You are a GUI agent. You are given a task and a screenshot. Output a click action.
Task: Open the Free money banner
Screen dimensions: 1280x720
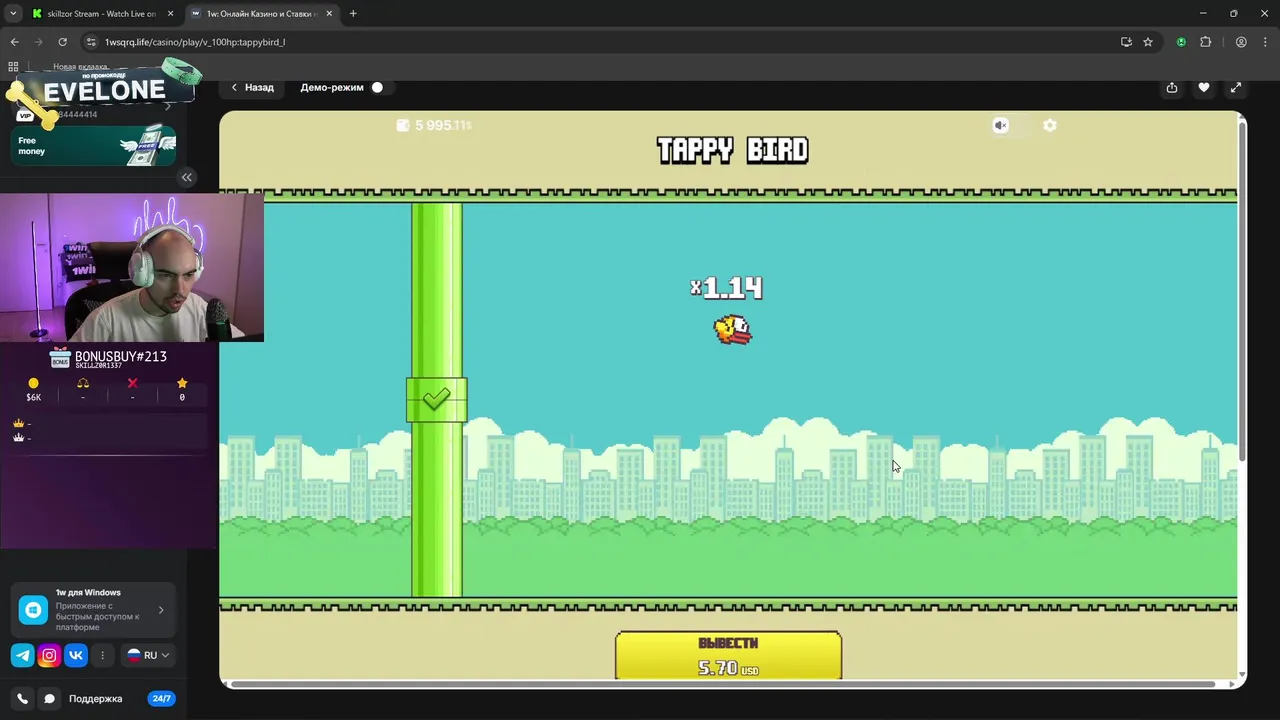point(93,145)
